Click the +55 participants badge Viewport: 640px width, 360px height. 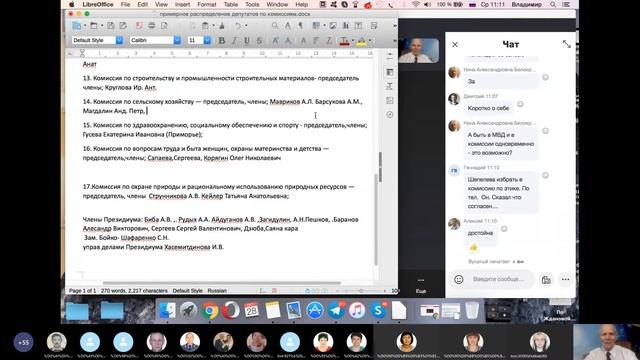(23, 342)
